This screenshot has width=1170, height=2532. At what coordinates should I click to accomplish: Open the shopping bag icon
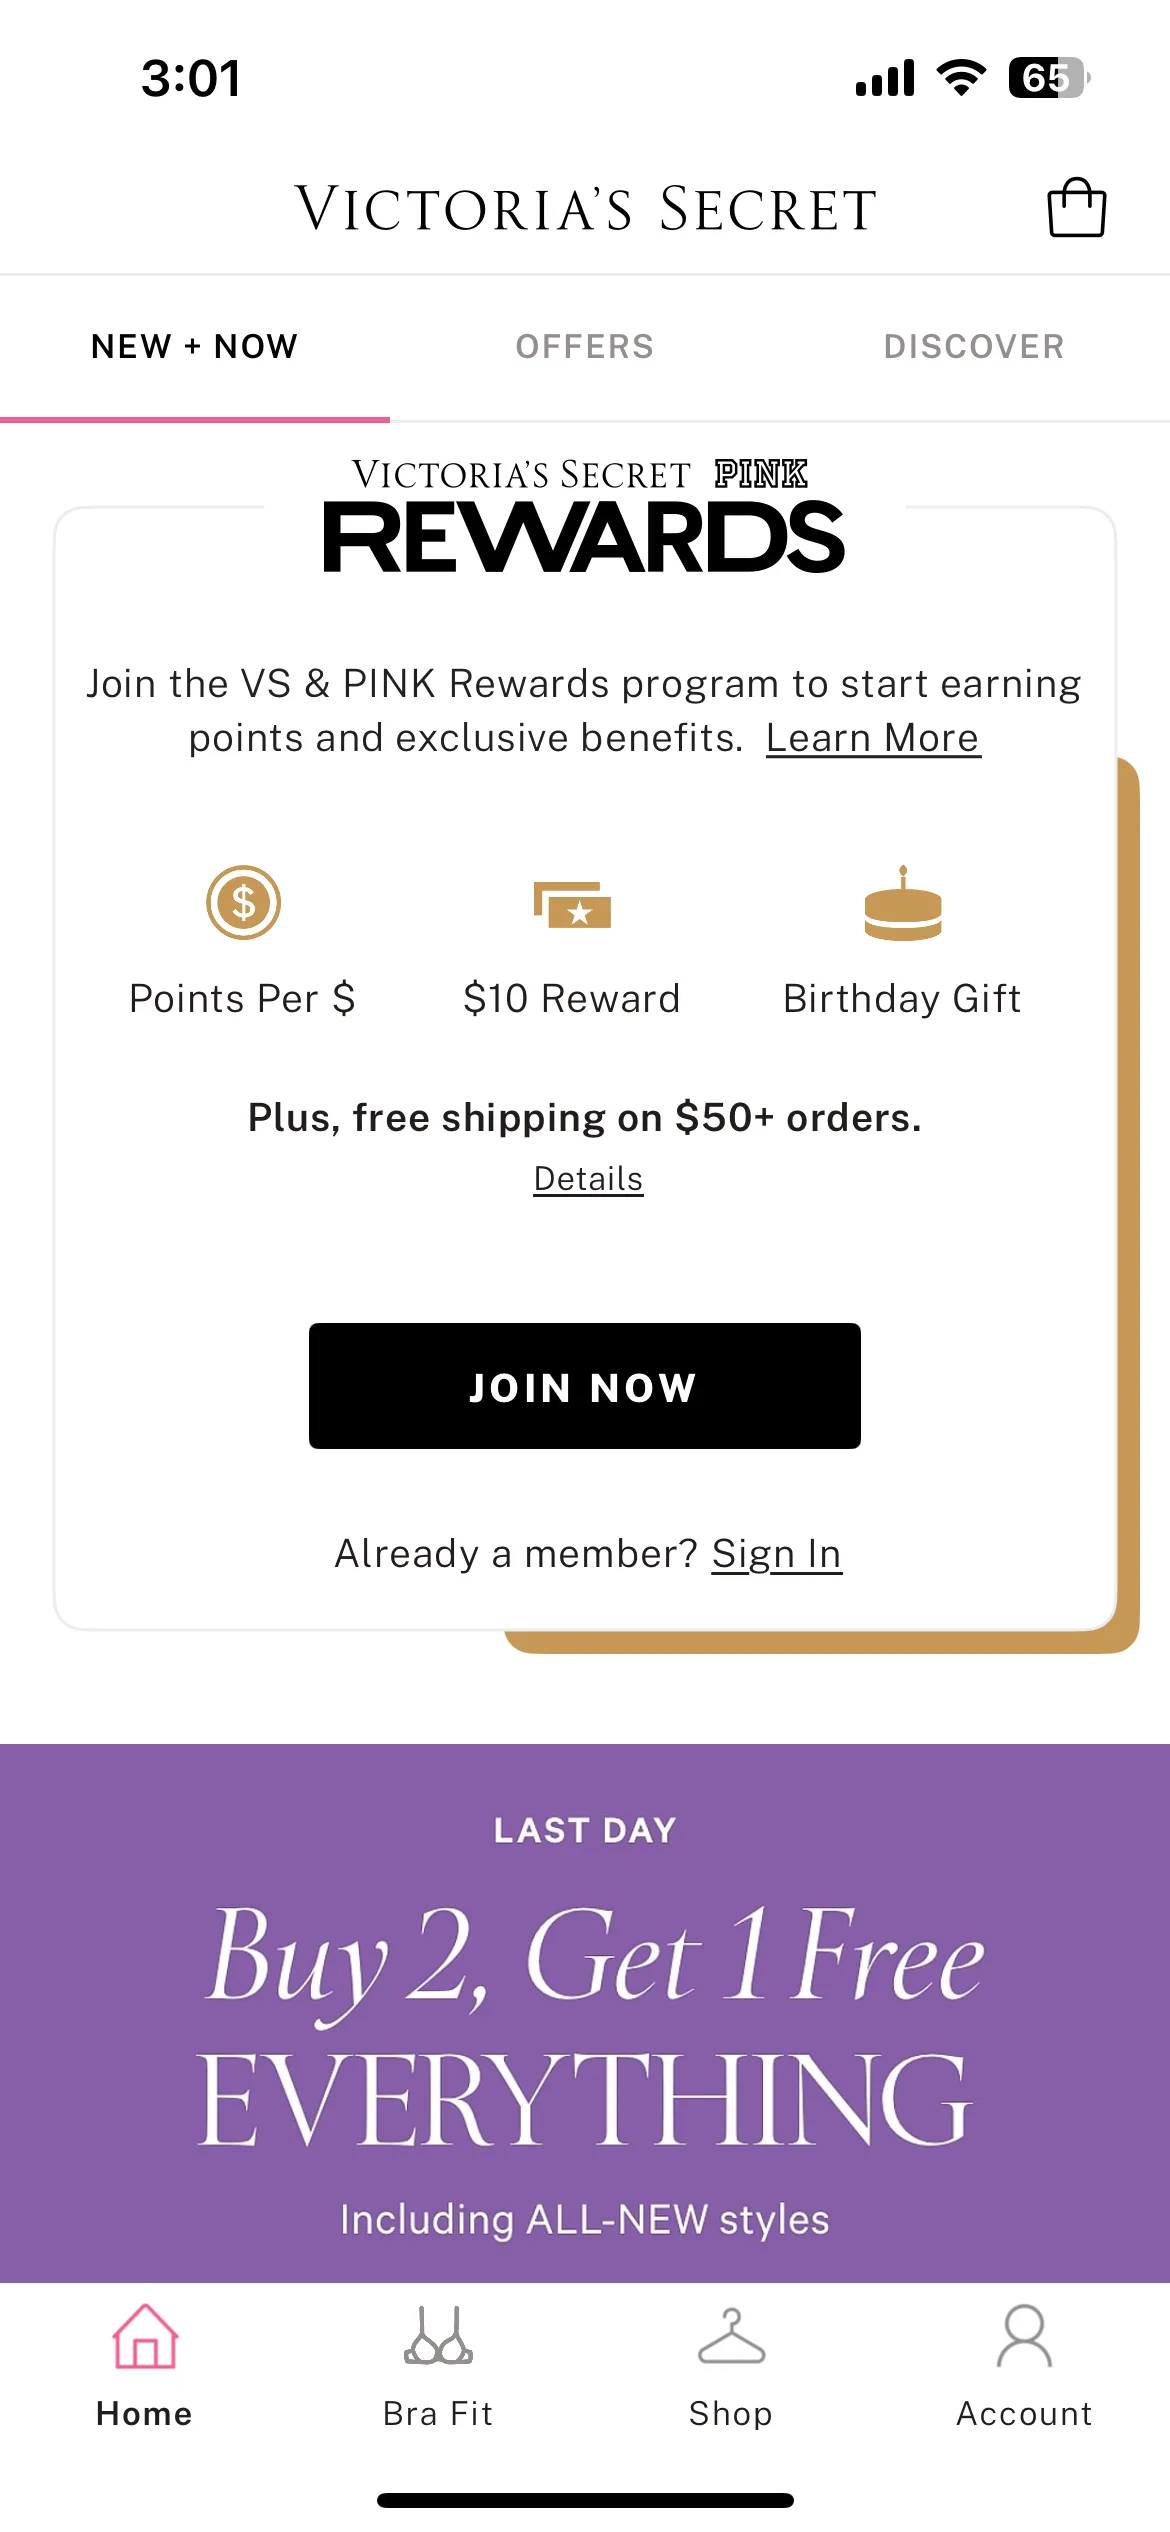click(1076, 207)
